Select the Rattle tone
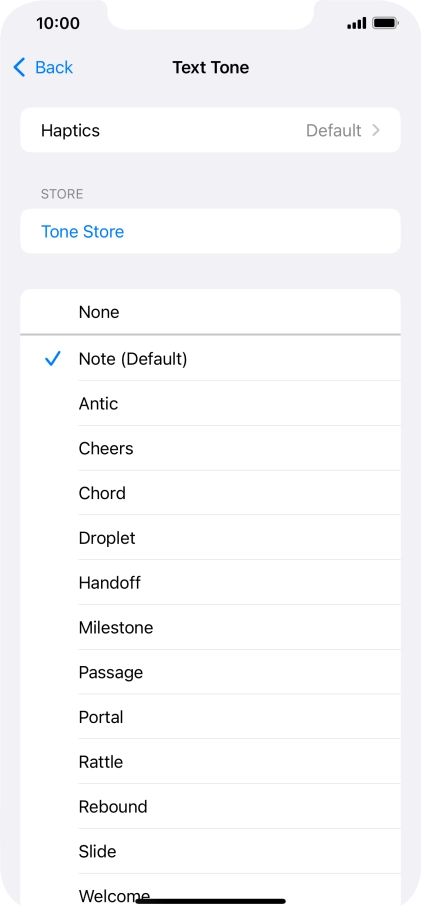The width and height of the screenshot is (421, 912). (x=210, y=762)
